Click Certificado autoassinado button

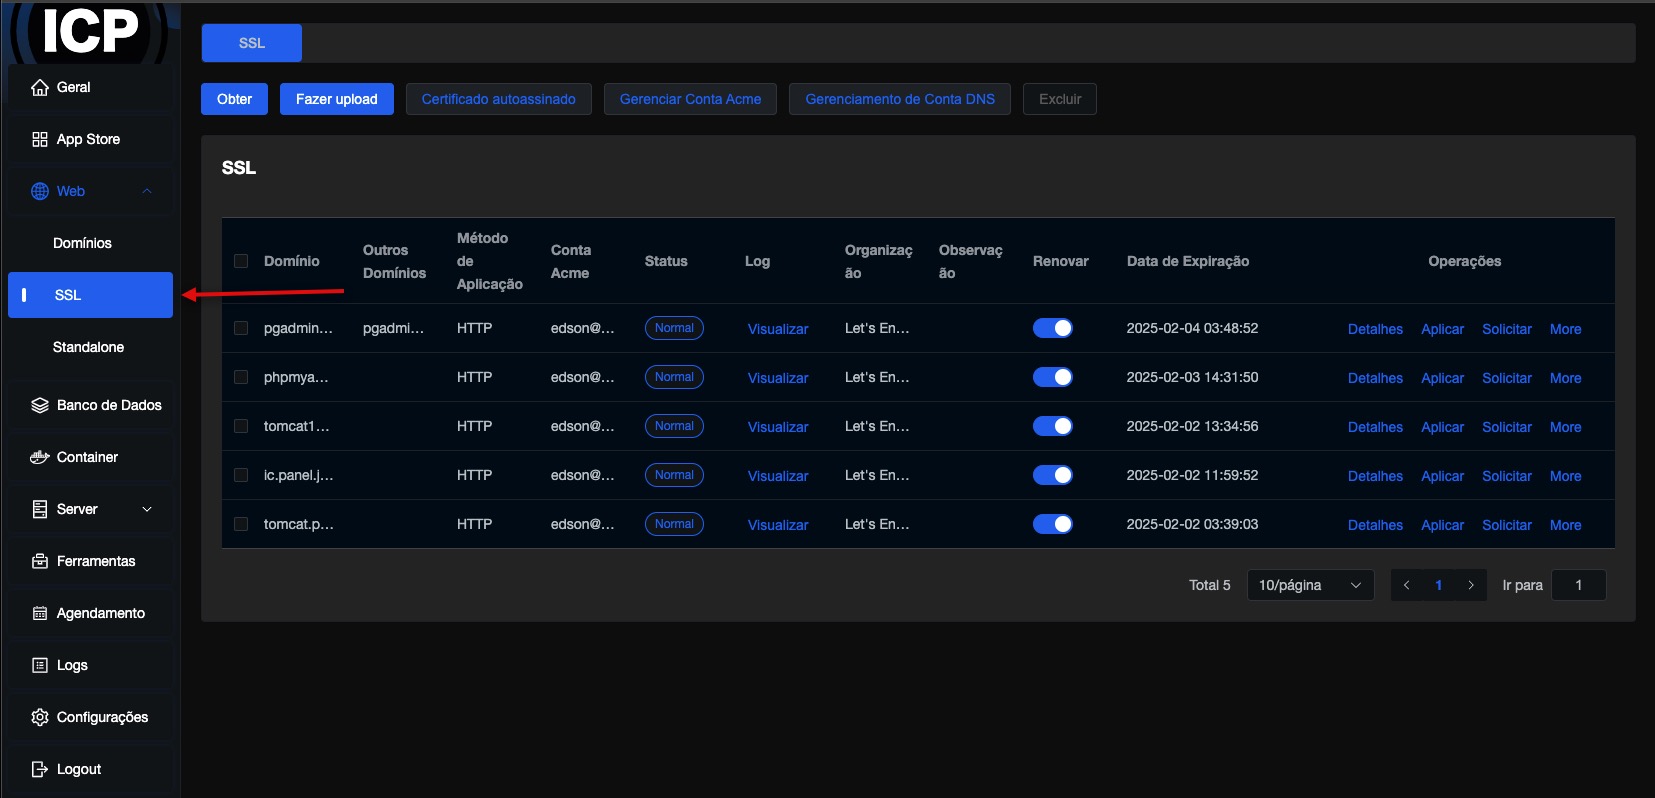[x=499, y=99]
